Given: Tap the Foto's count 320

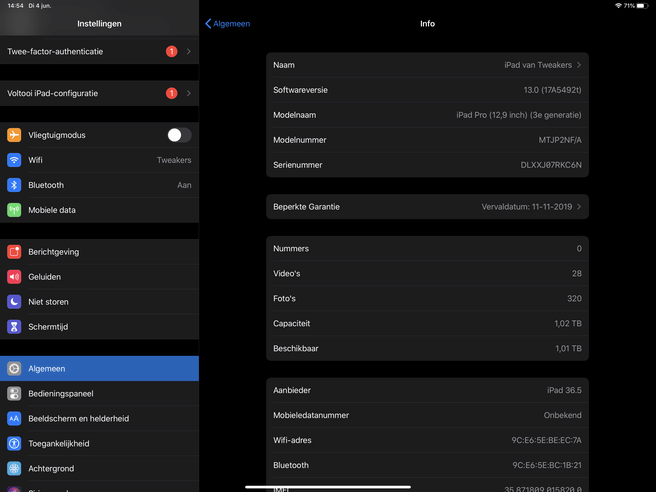Looking at the screenshot, I should [x=574, y=298].
